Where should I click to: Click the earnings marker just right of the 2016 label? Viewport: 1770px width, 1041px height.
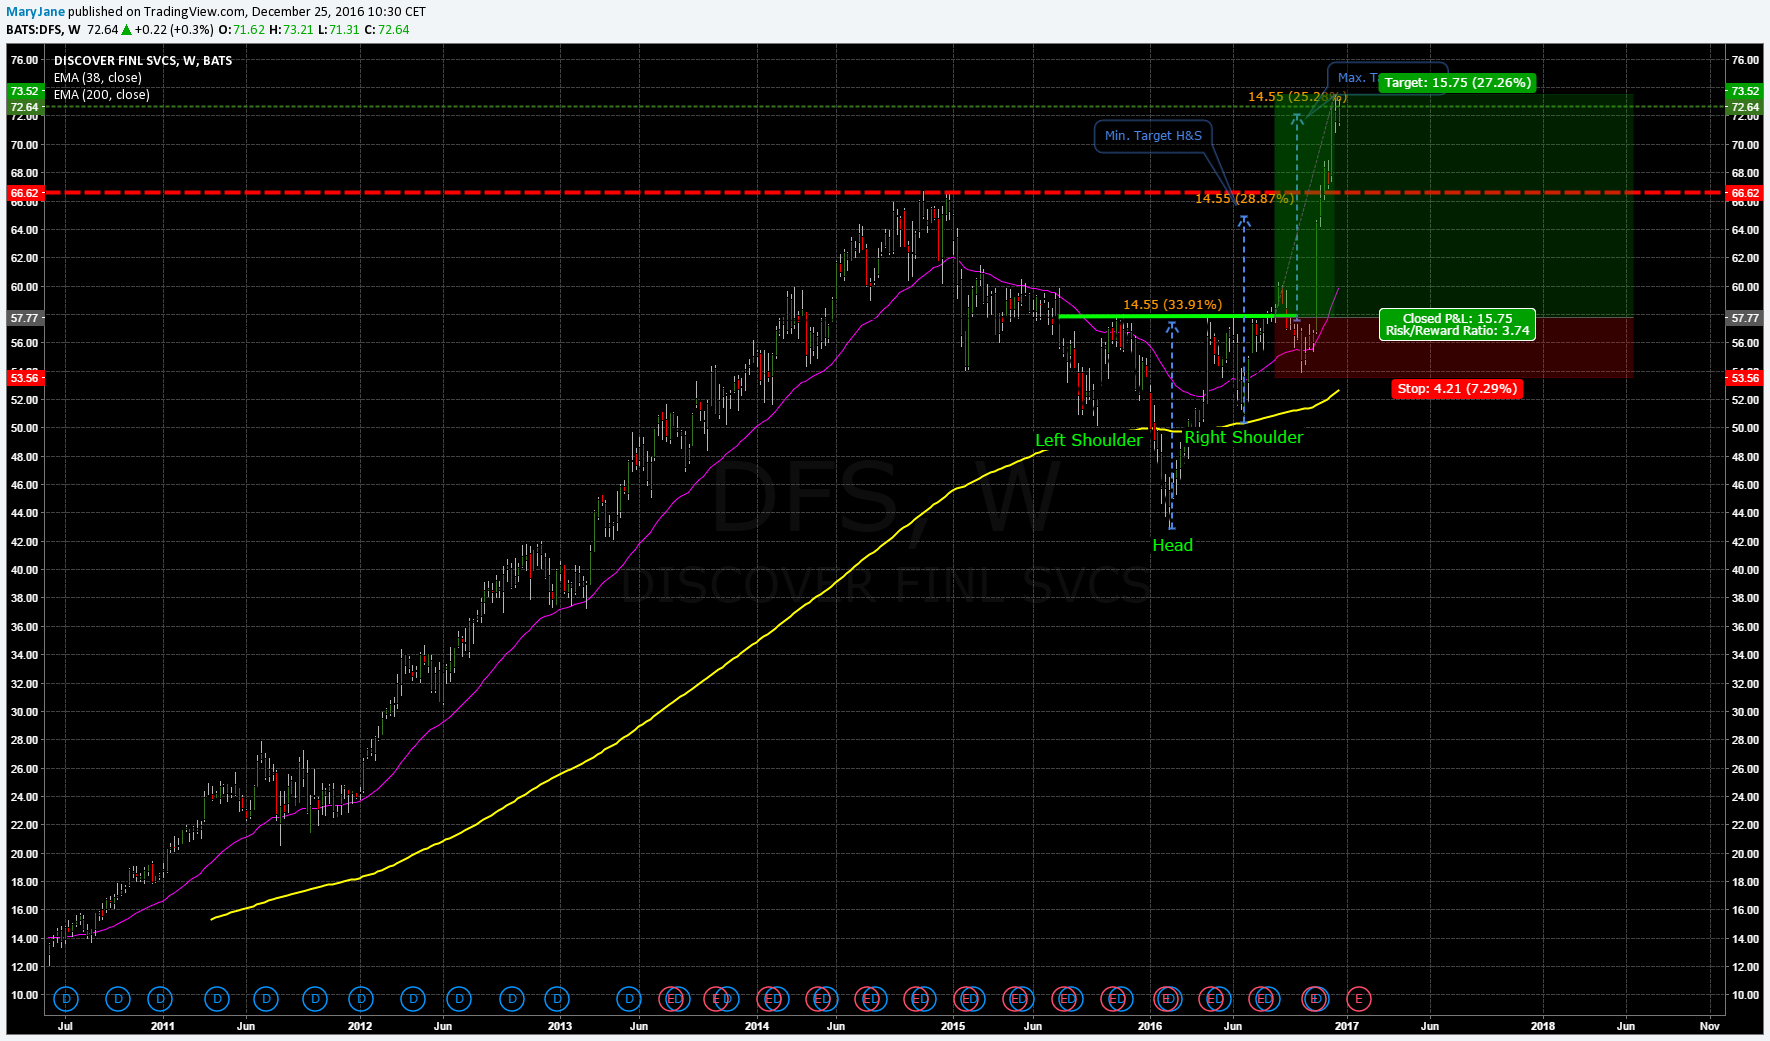(1166, 998)
